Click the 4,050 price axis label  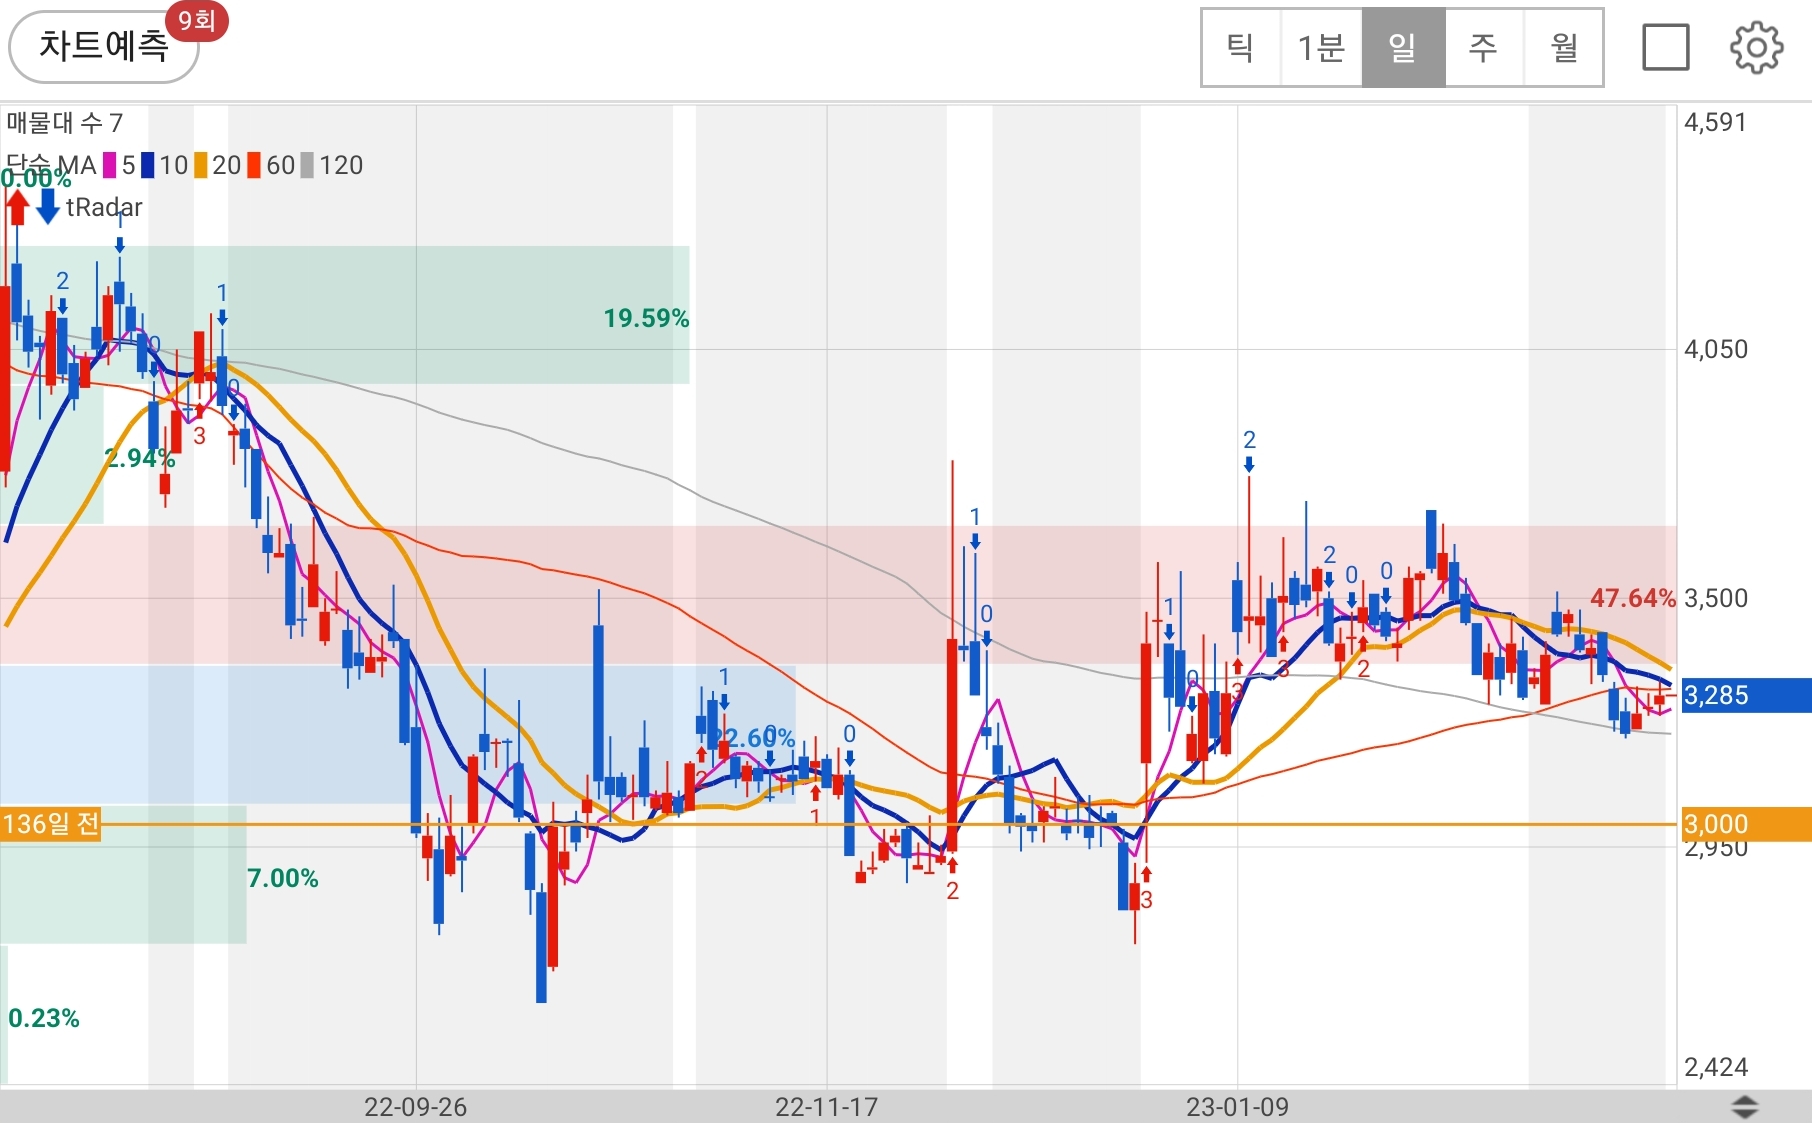click(1716, 349)
